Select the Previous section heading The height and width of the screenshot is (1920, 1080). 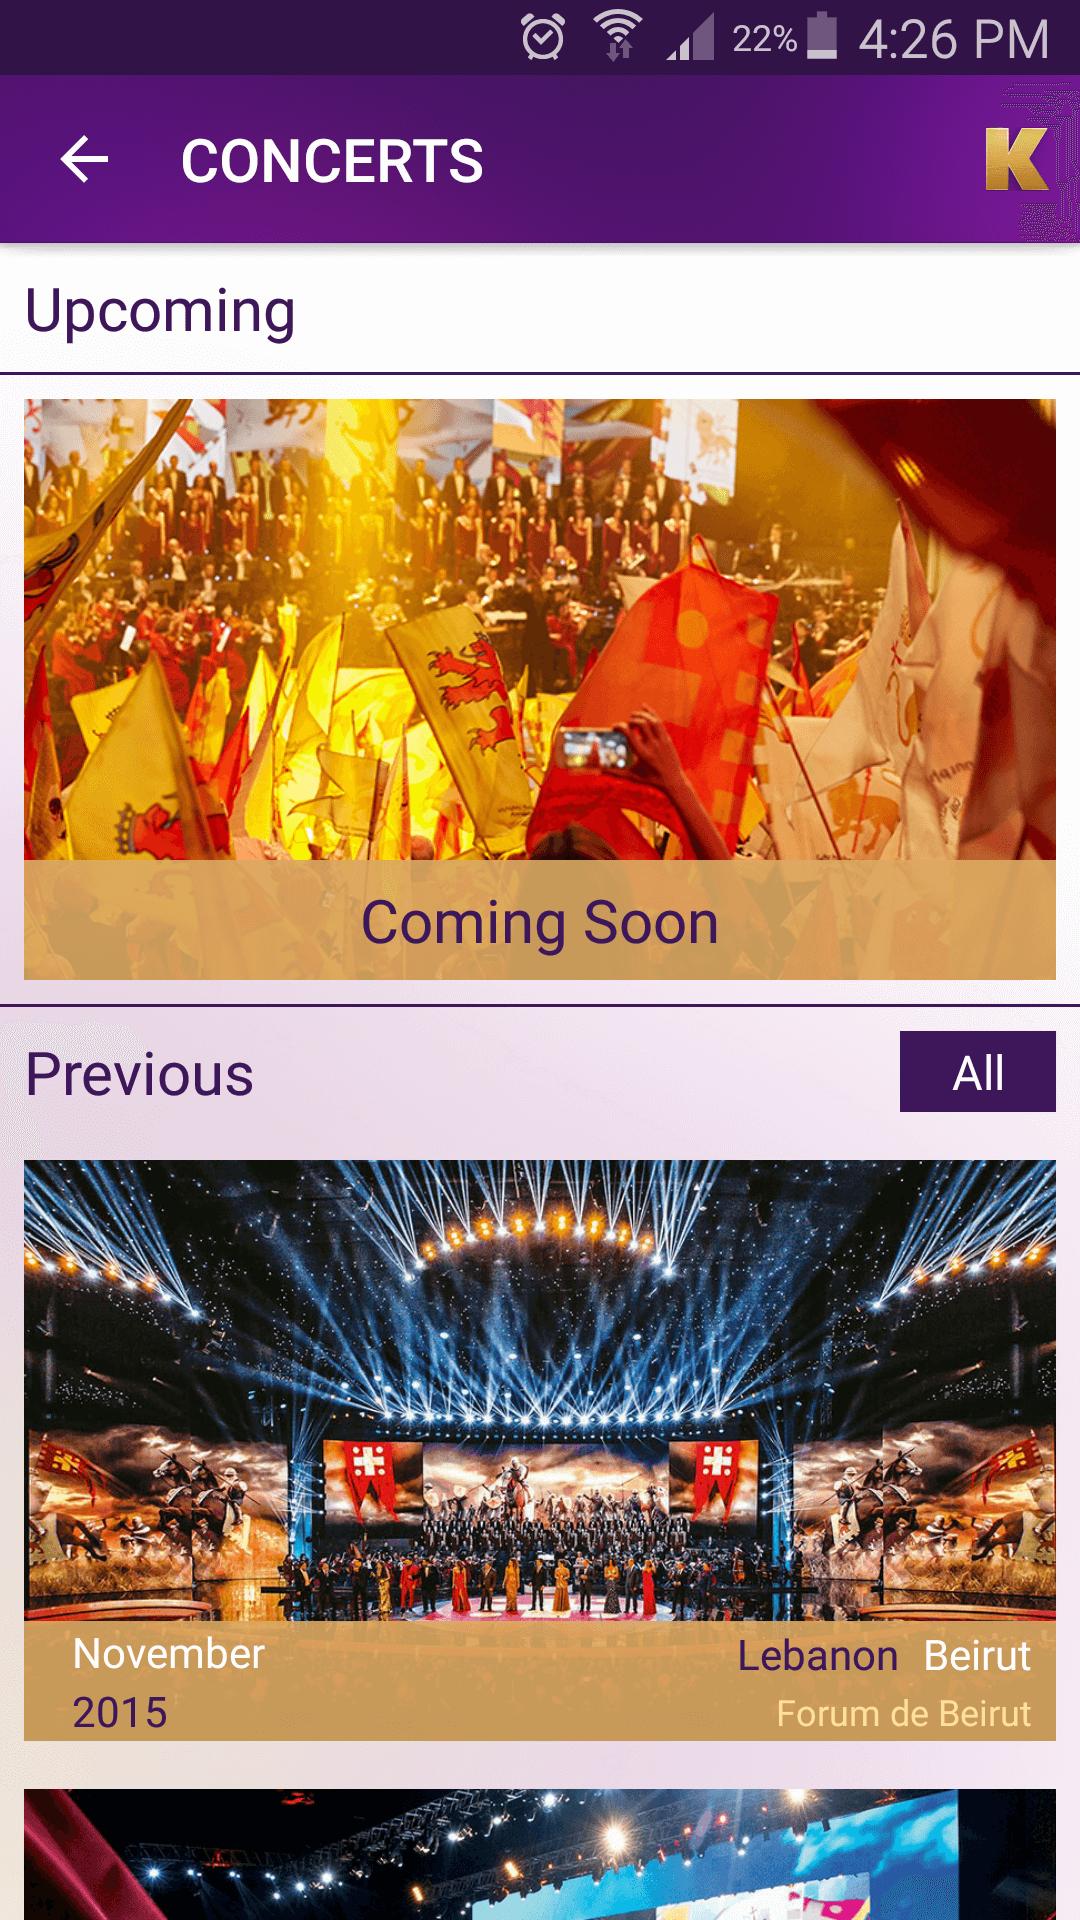pos(140,1075)
